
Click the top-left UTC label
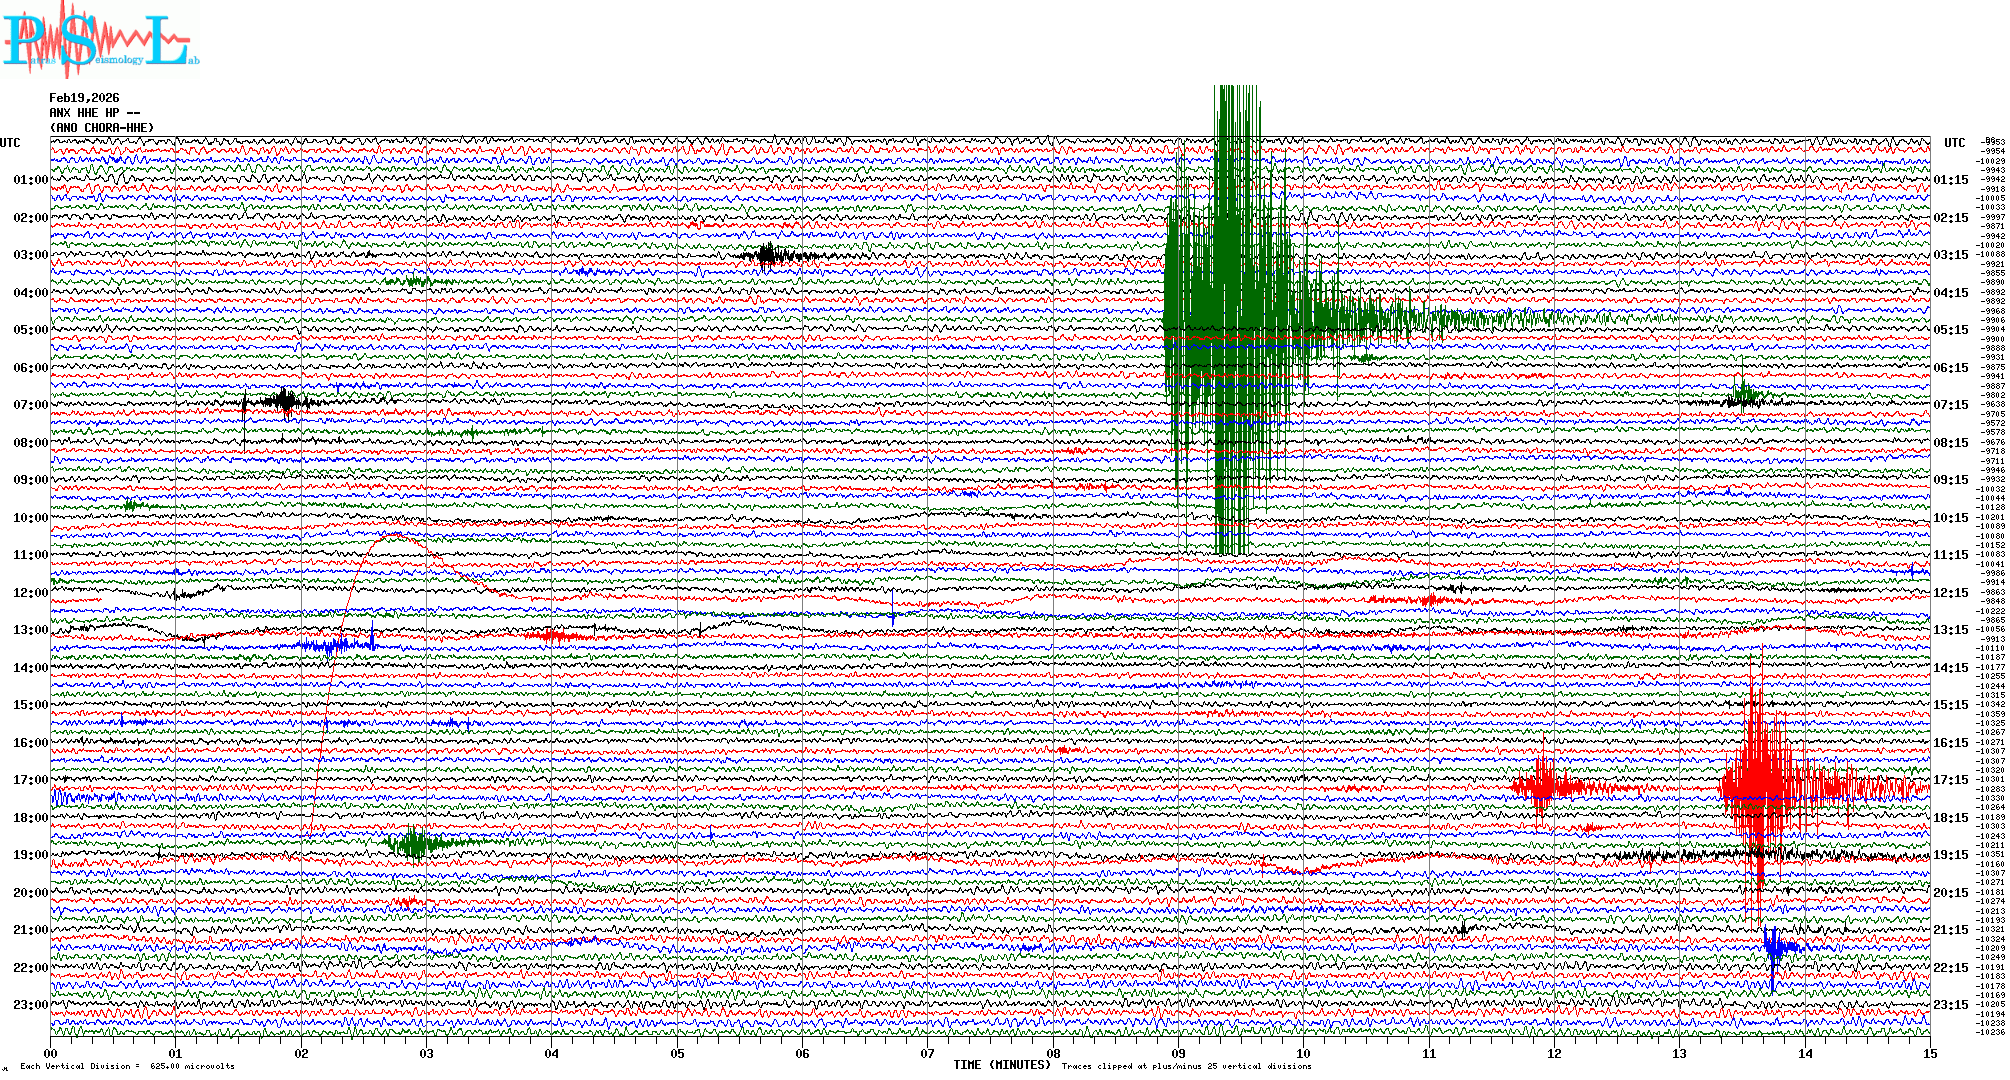click(10, 143)
